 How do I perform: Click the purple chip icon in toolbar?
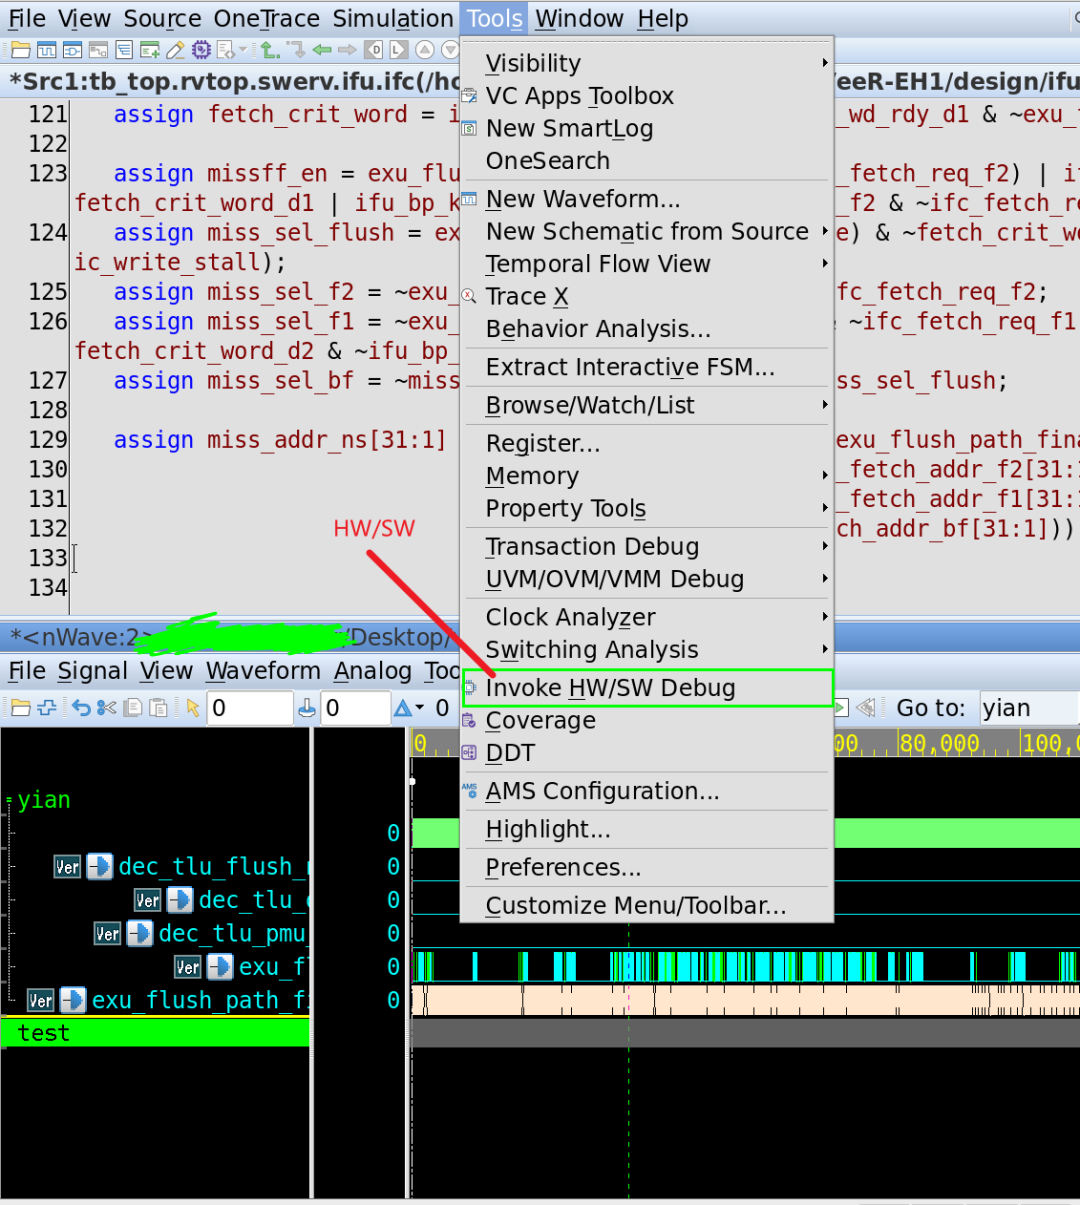[201, 49]
